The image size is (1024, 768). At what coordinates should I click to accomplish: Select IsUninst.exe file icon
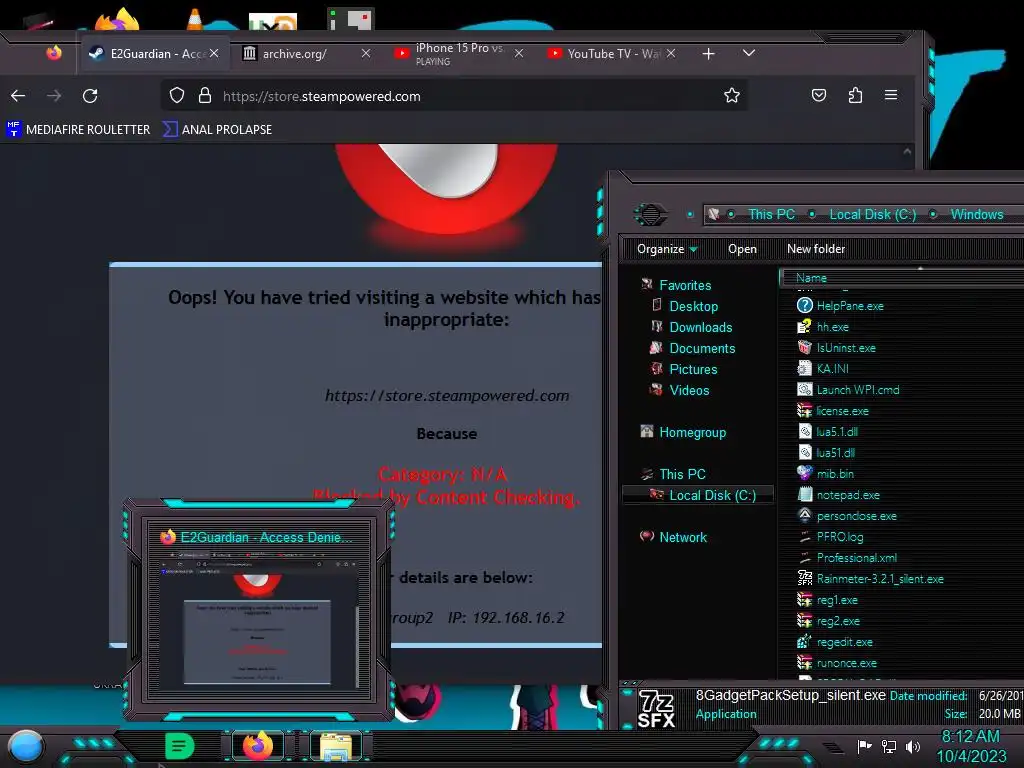pos(805,347)
